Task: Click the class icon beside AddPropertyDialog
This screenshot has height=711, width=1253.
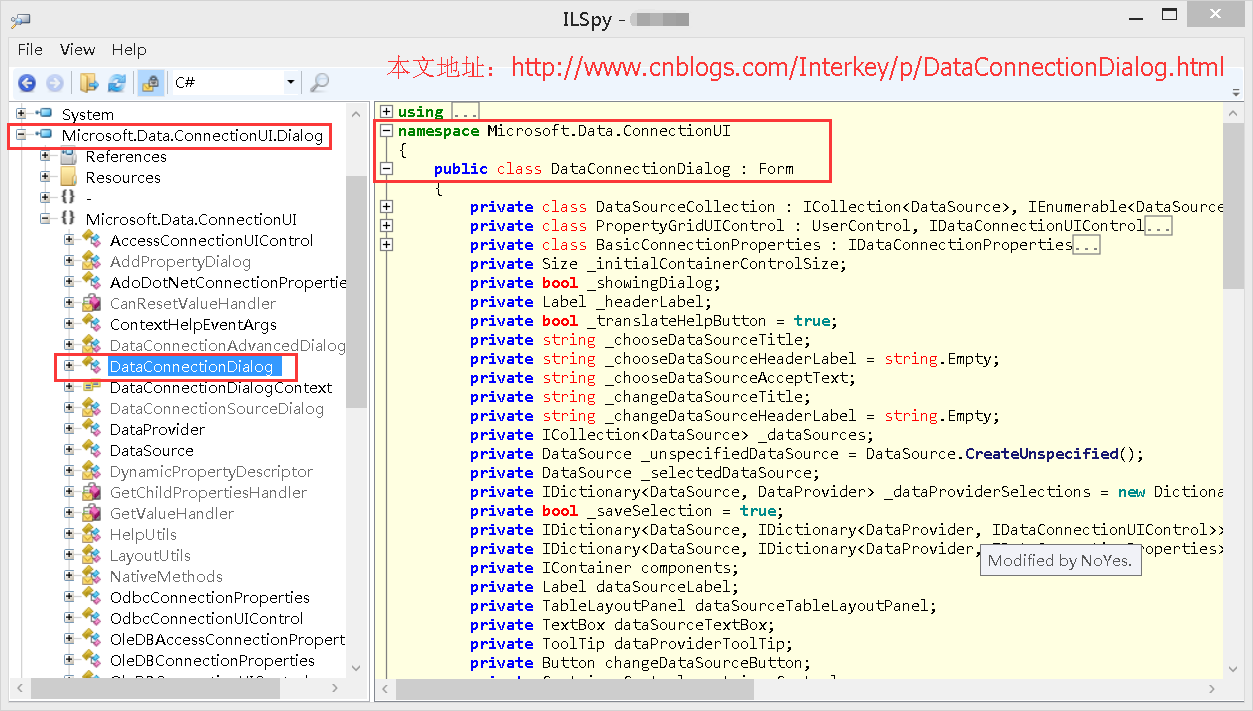Action: point(92,261)
